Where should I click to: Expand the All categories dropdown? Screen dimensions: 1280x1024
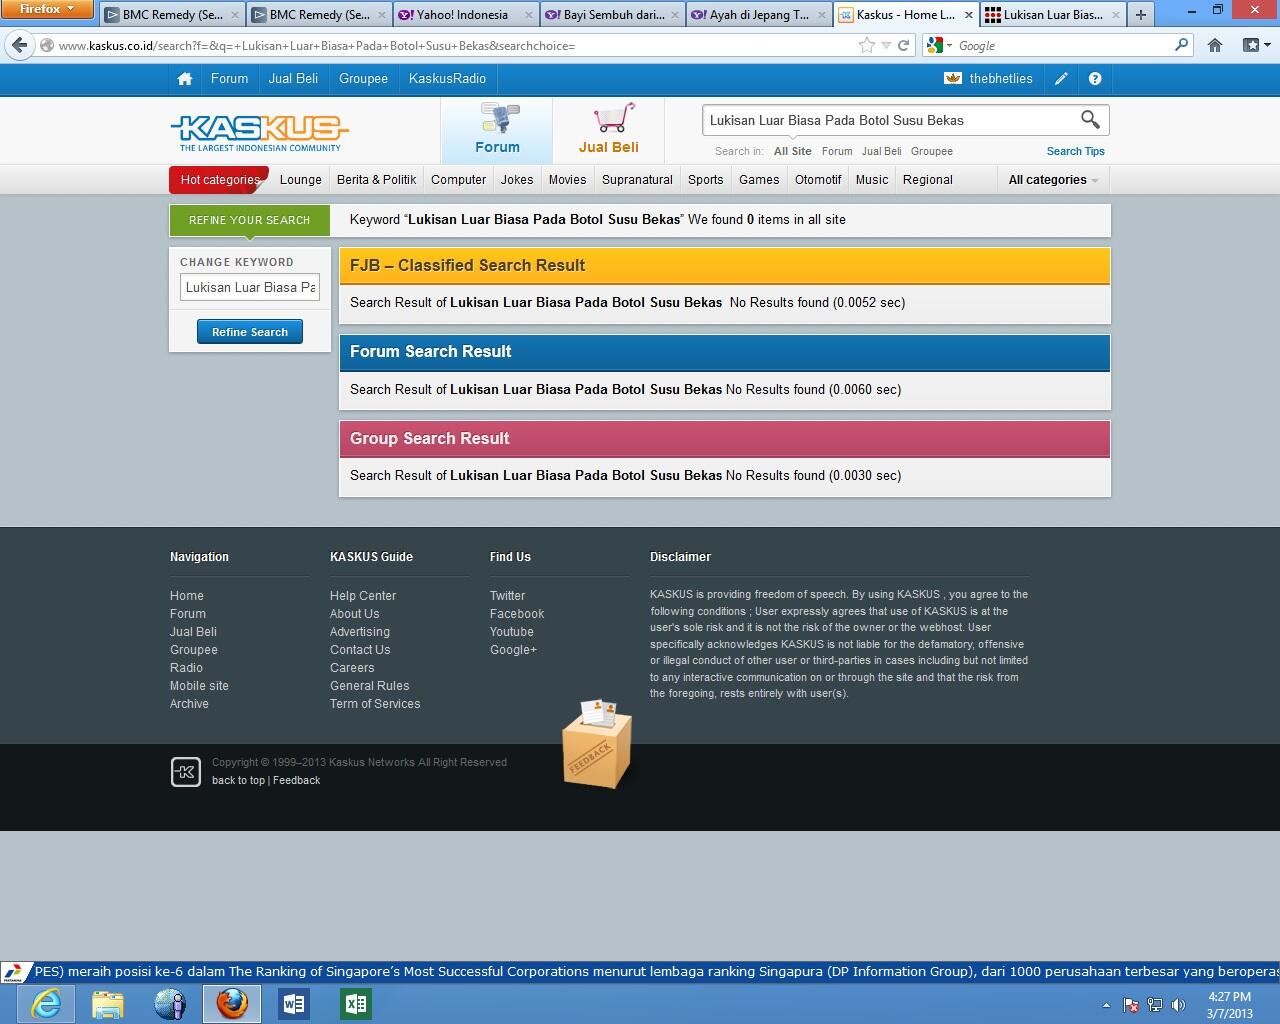[1053, 180]
